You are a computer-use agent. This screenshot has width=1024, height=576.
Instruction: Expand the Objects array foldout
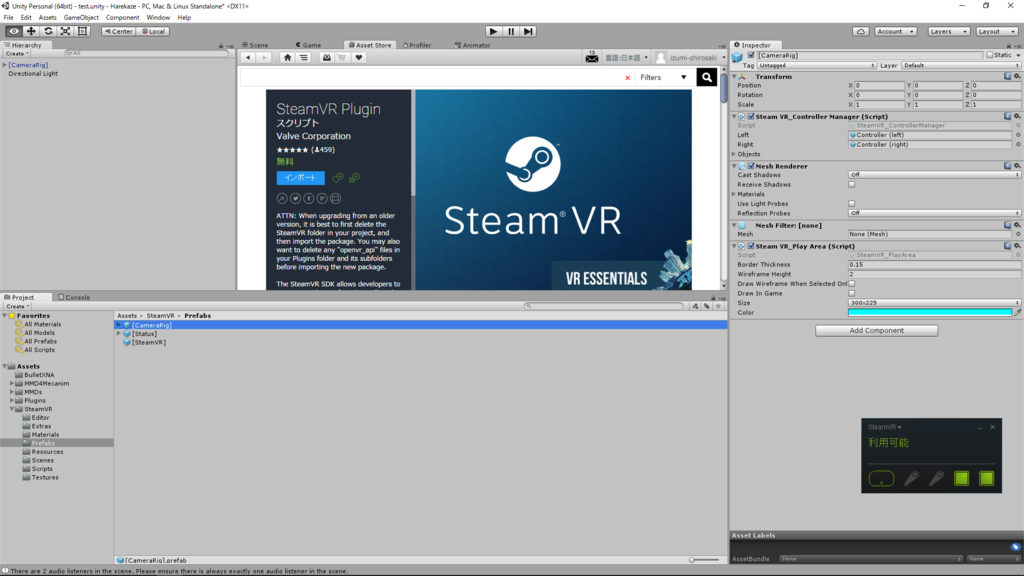tap(734, 154)
